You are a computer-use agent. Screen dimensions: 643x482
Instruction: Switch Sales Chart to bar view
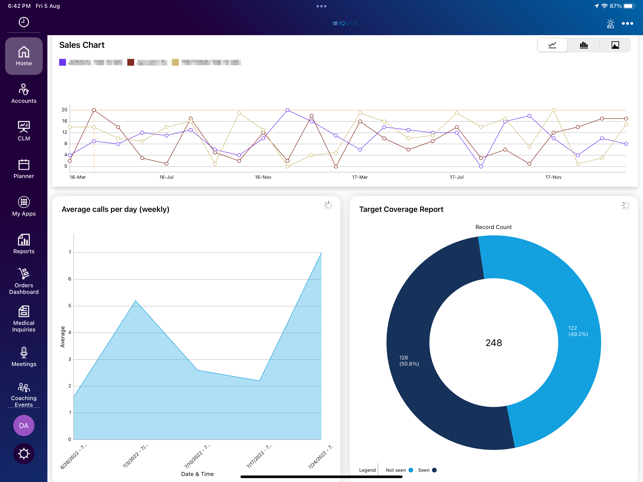584,45
